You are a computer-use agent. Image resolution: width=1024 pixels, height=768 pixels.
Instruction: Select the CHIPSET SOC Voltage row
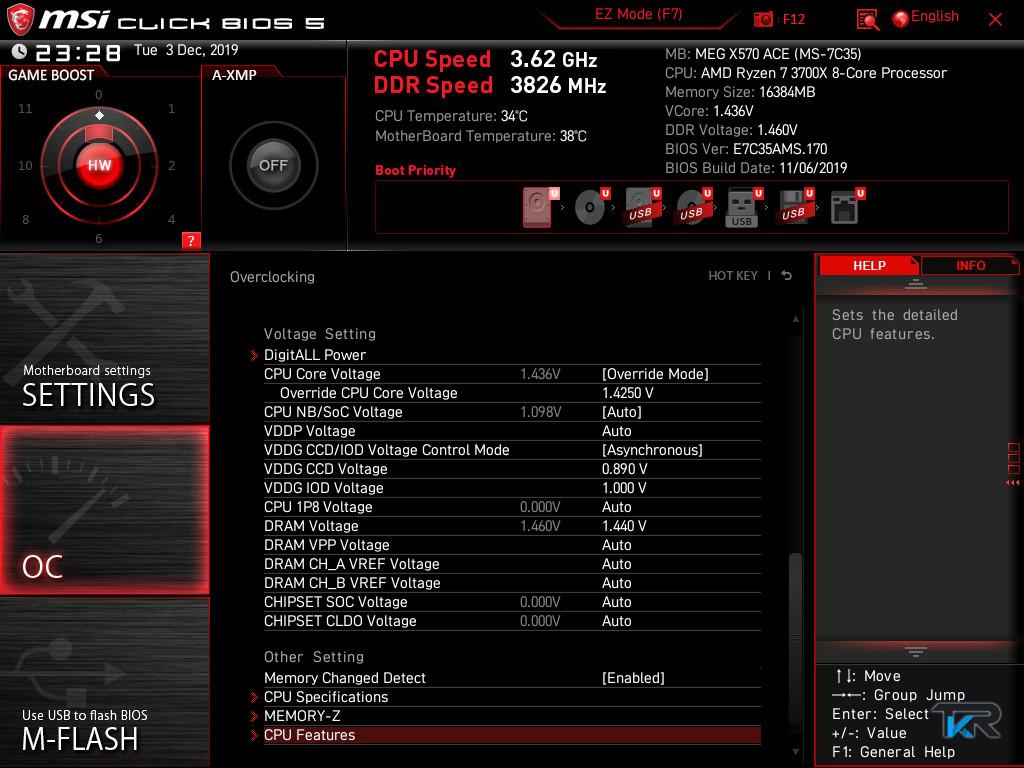(512, 601)
